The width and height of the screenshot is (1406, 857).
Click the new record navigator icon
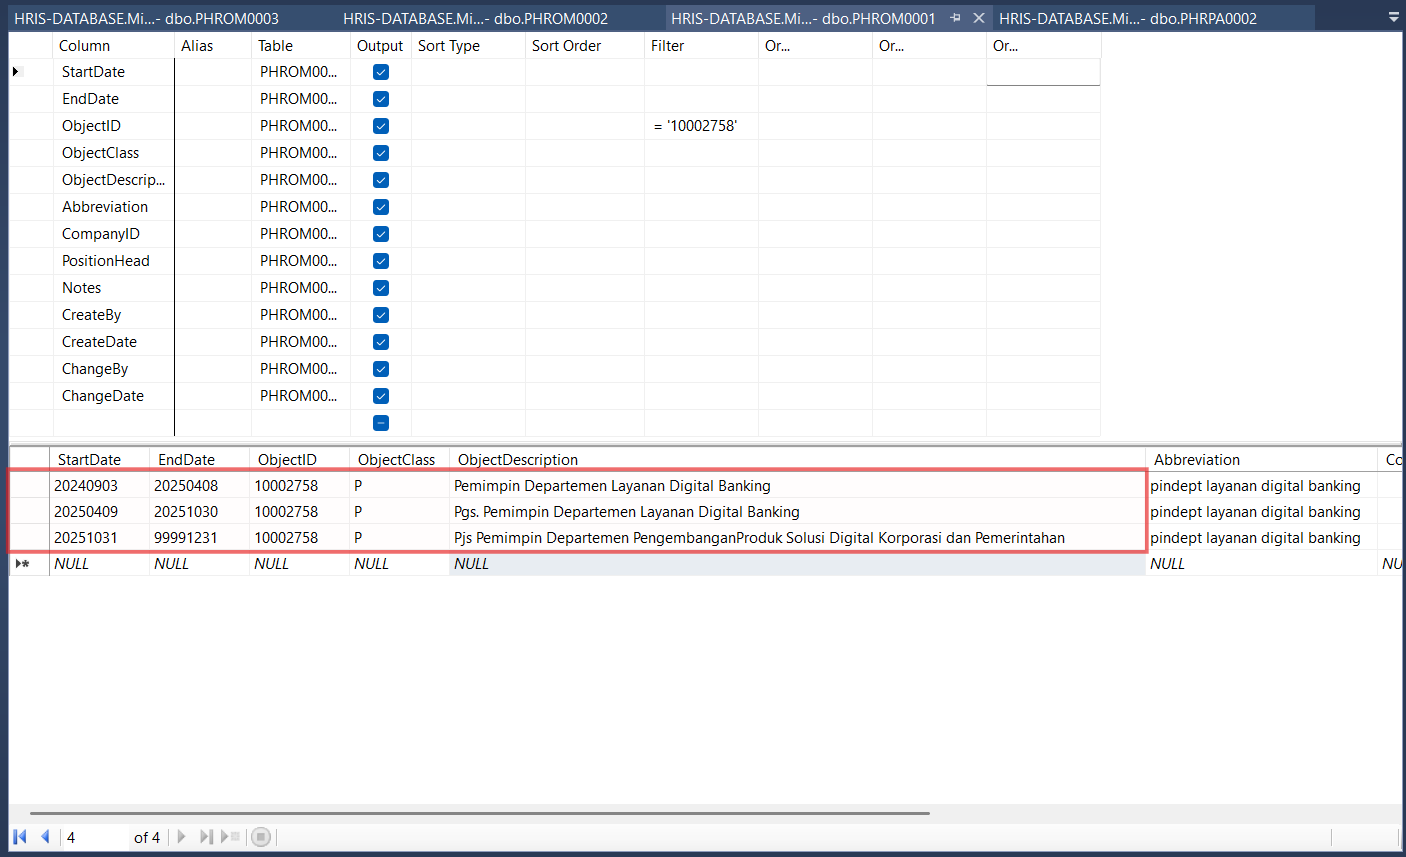231,837
